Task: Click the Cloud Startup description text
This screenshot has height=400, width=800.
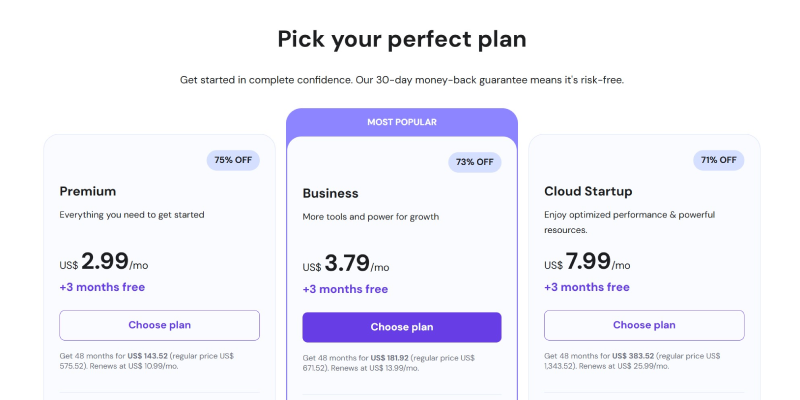Action: (x=630, y=222)
